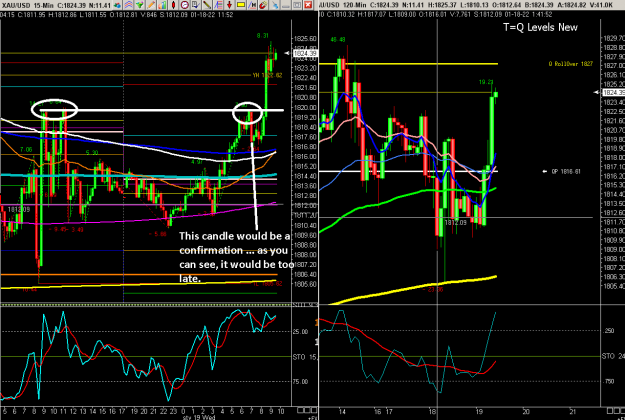Click the blue-red symbol selector icon

pos(117,5)
